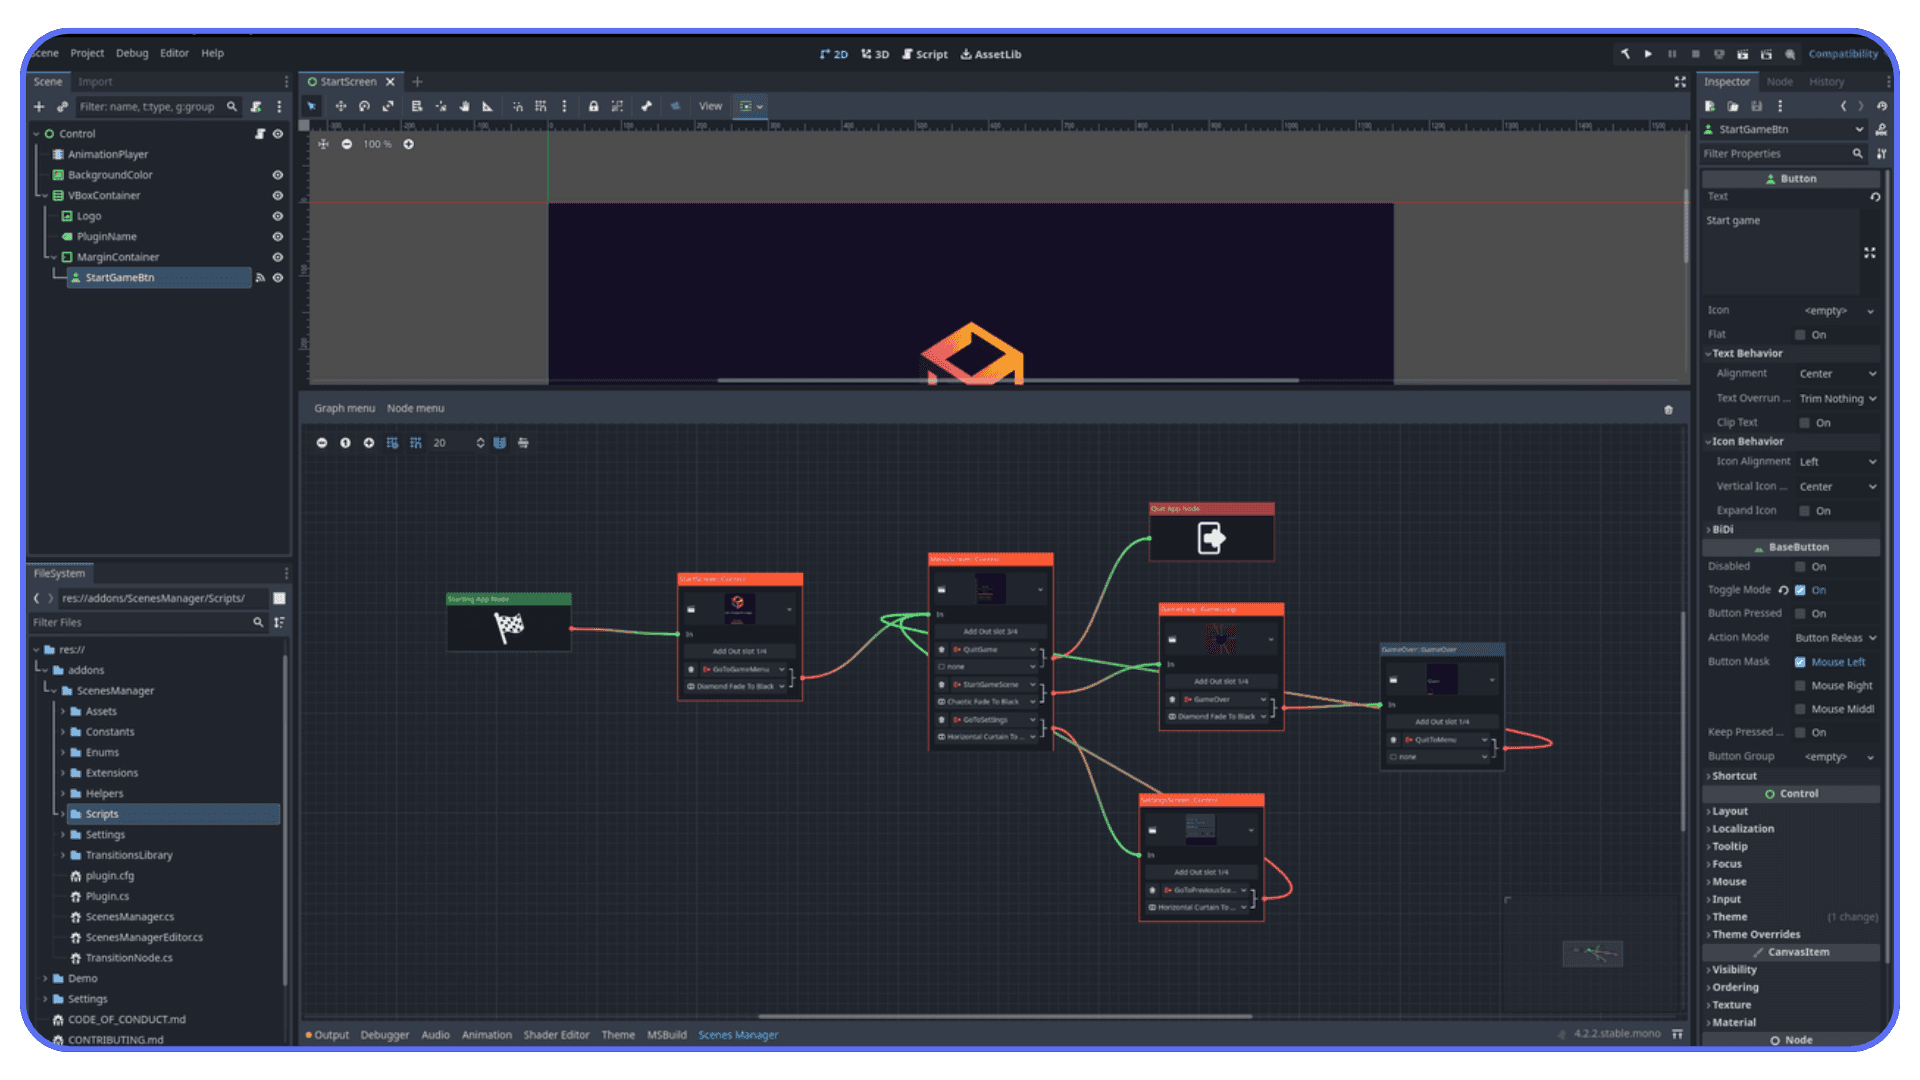This screenshot has width=1920, height=1080.
Task: Select the Scale tool
Action: (389, 105)
